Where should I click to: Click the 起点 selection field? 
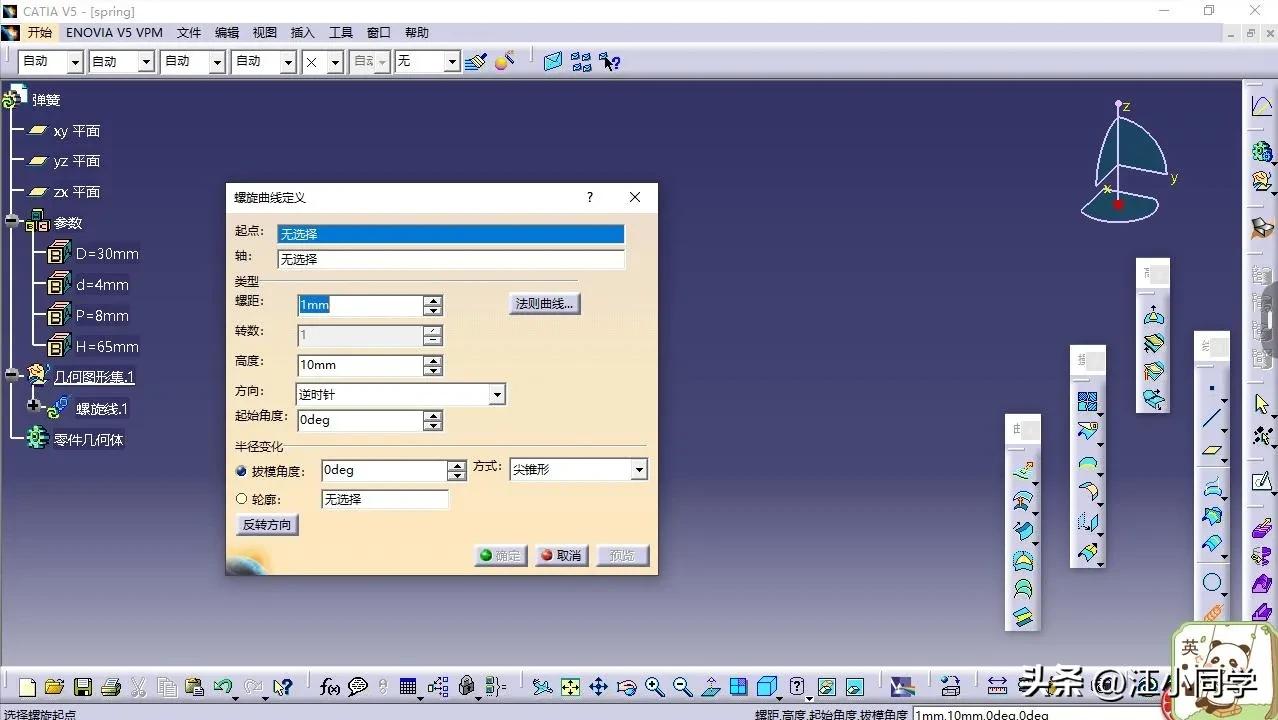pyautogui.click(x=450, y=234)
